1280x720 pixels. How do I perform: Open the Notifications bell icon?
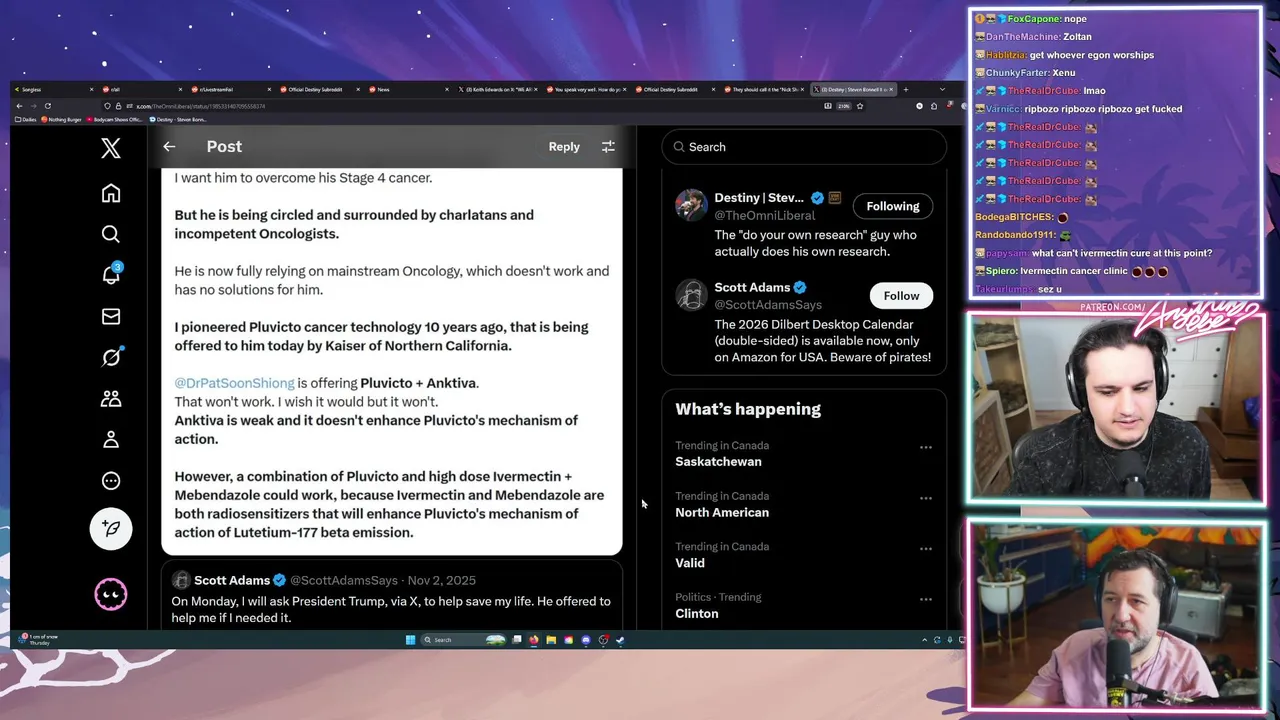(x=111, y=275)
